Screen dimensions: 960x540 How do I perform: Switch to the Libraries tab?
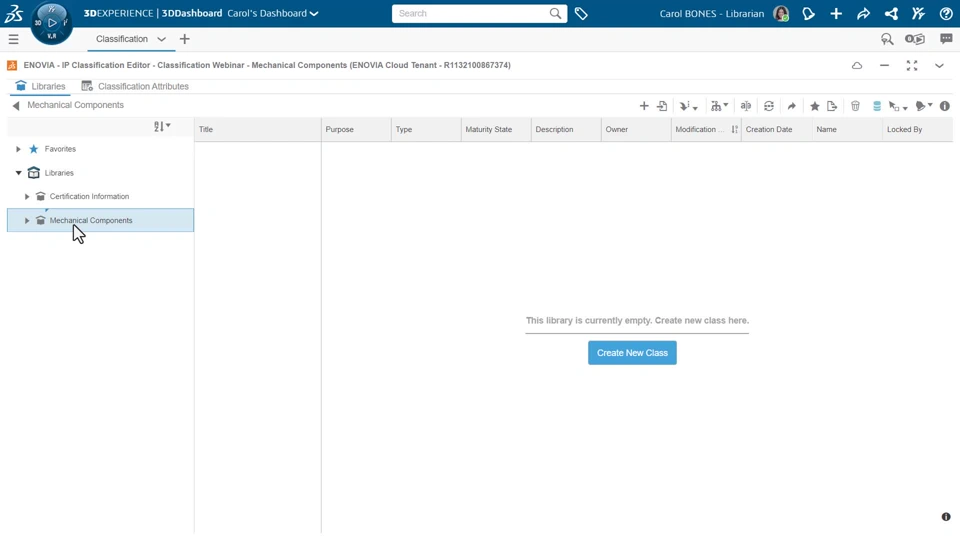(x=40, y=86)
